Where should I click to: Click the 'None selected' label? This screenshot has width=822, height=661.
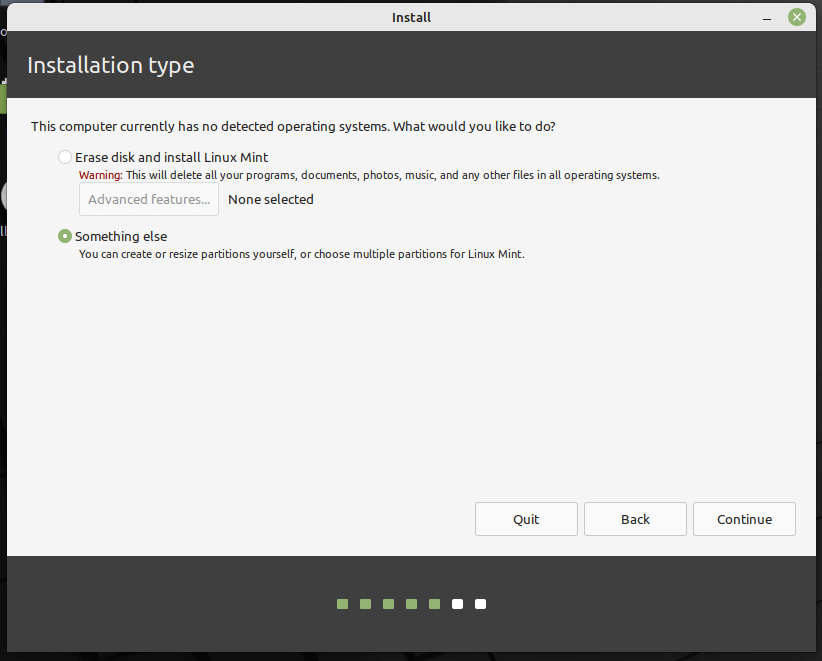click(271, 199)
